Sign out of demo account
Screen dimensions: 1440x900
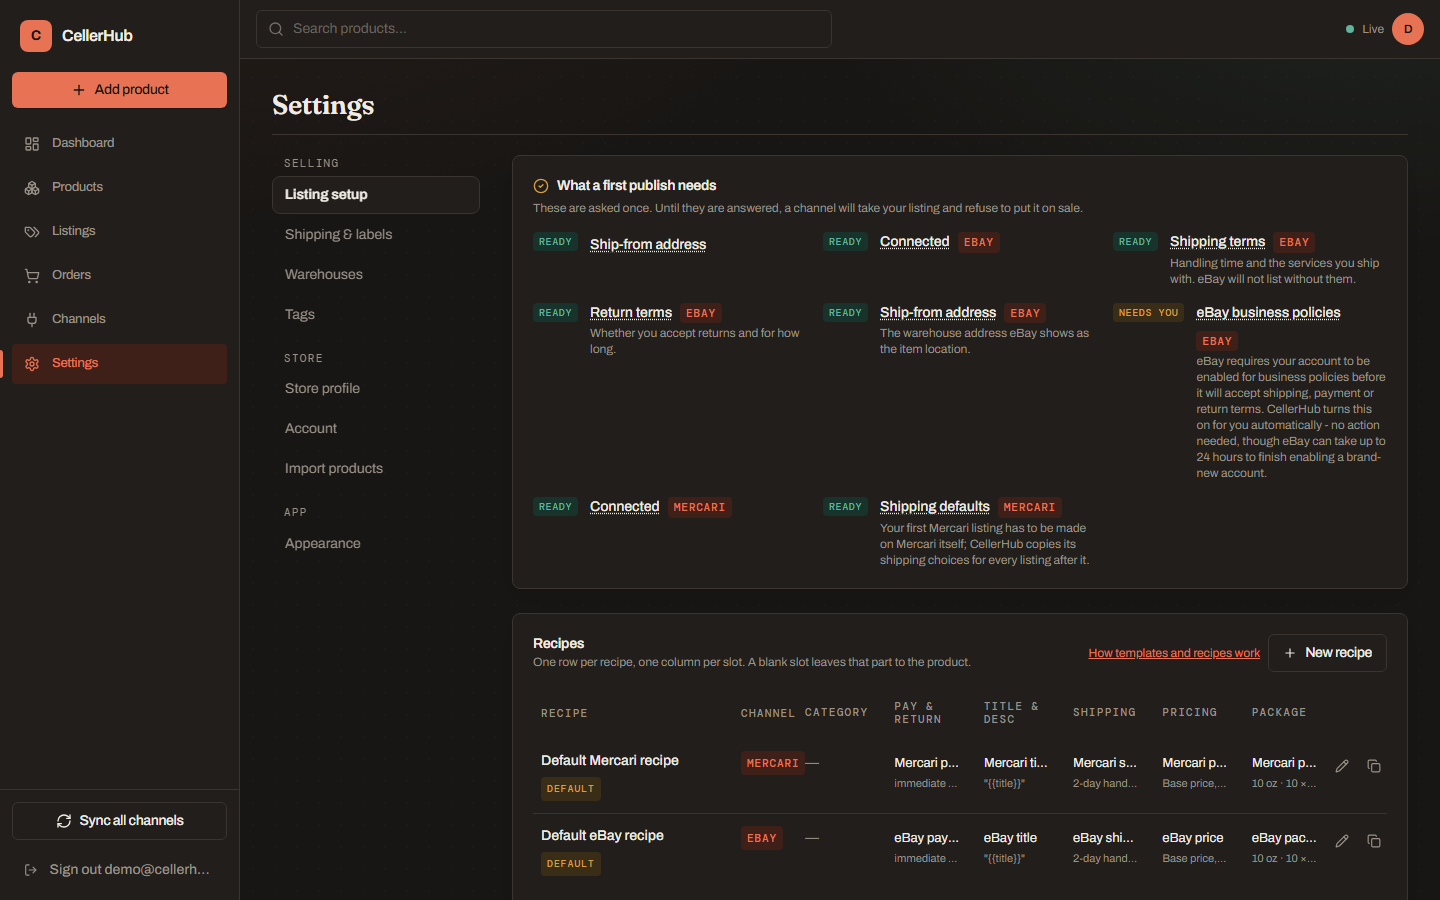[x=119, y=870]
